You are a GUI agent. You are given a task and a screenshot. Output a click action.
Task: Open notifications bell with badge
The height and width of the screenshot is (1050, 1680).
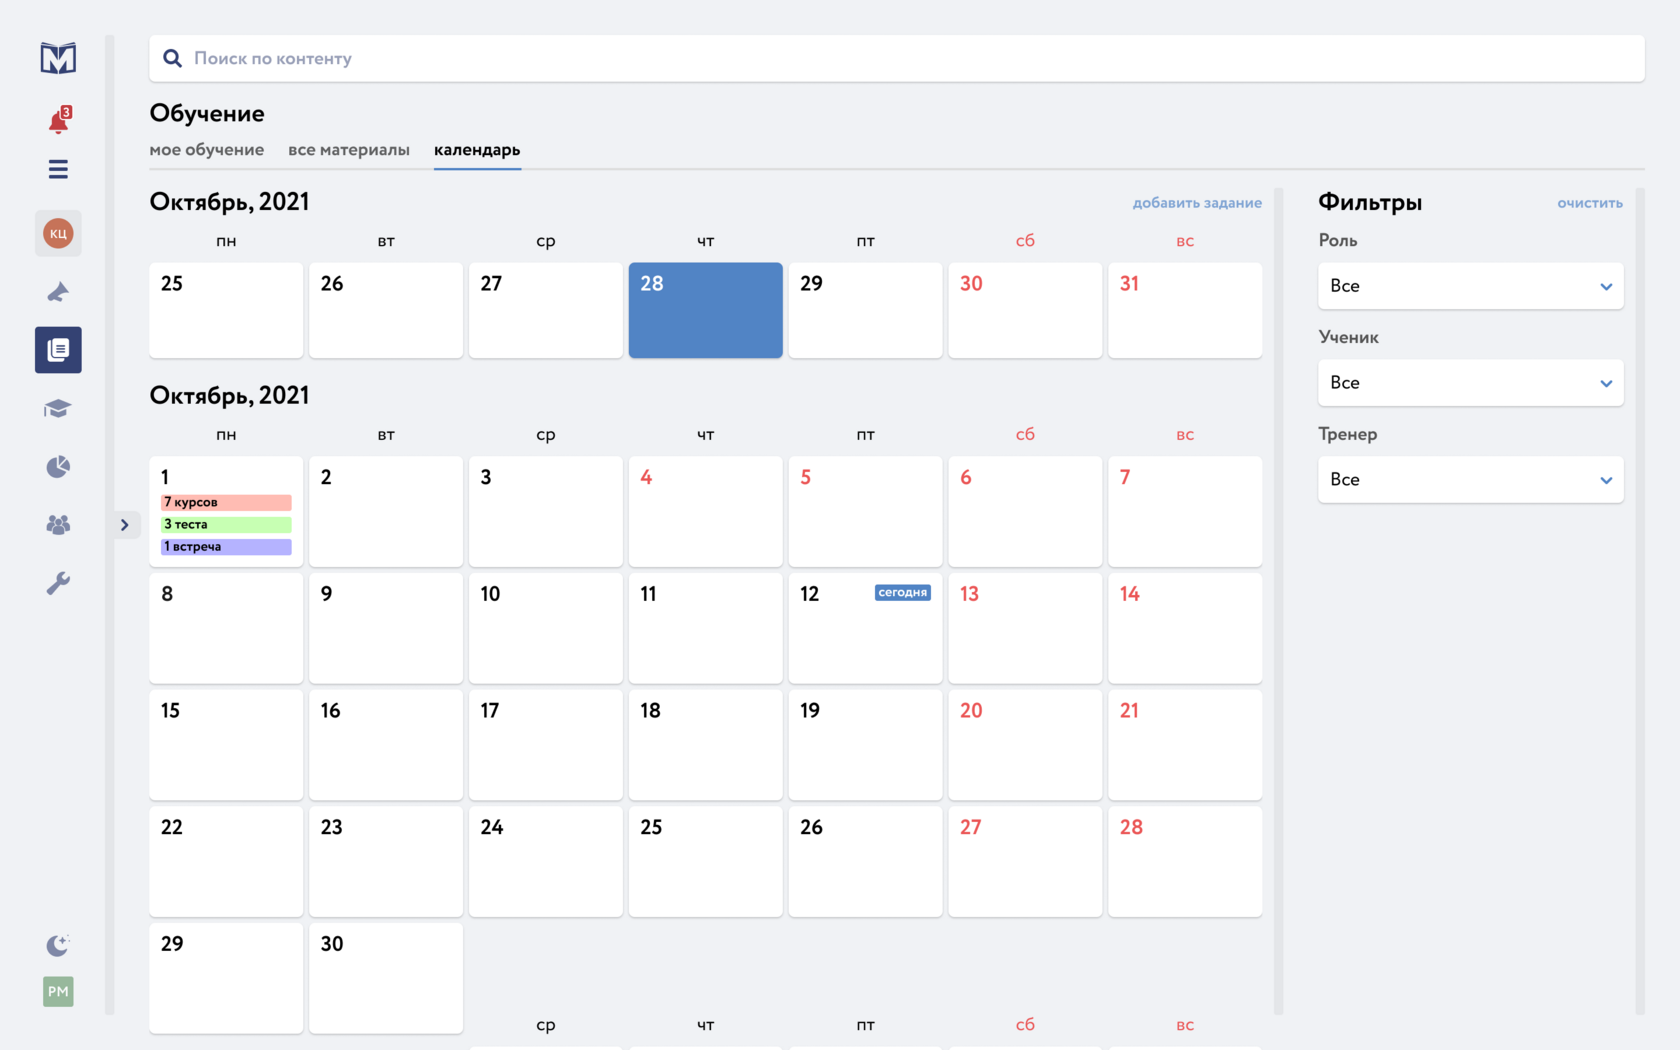click(x=59, y=120)
